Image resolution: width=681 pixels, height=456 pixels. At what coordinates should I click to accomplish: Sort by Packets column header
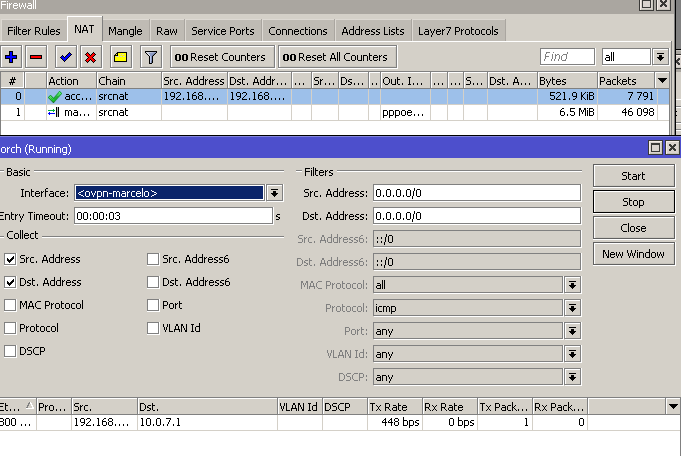(626, 81)
